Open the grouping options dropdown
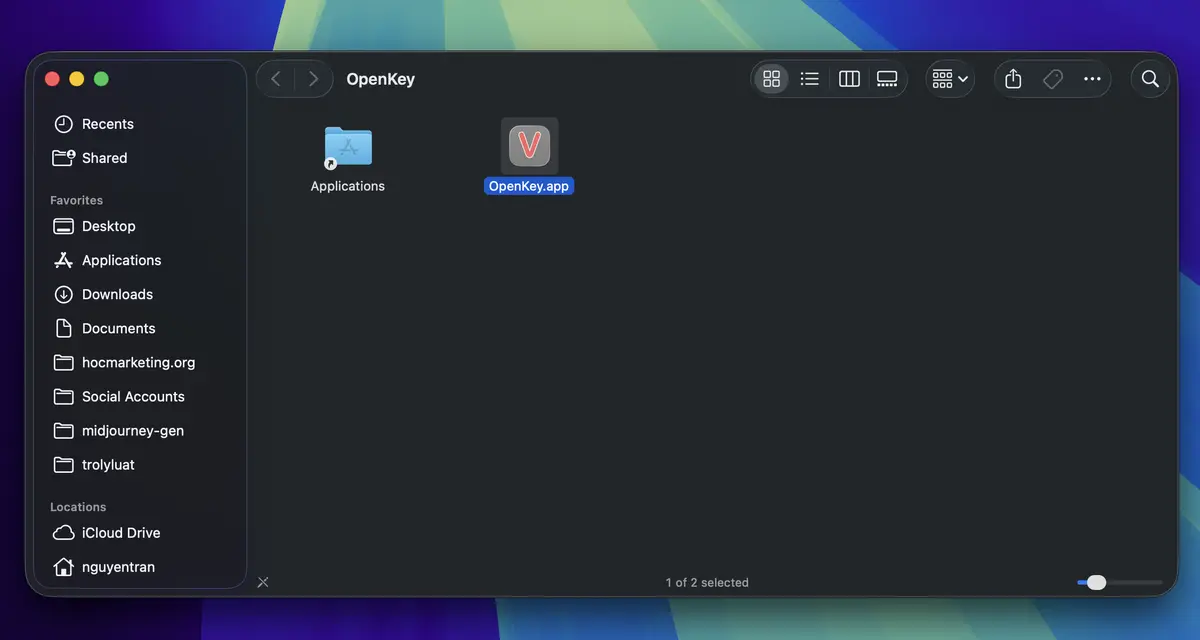This screenshot has width=1200, height=640. pyautogui.click(x=947, y=78)
